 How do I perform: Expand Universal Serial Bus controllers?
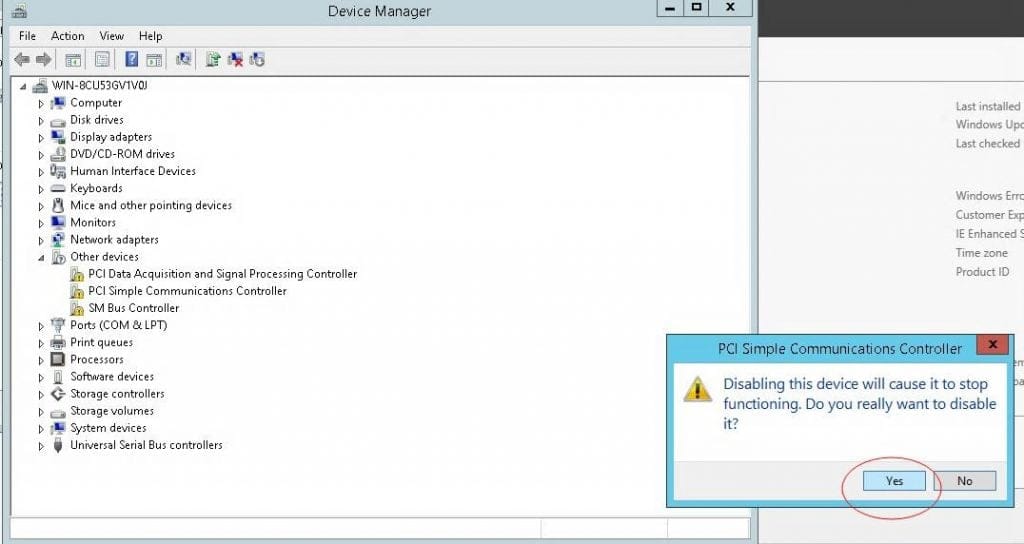pos(41,446)
